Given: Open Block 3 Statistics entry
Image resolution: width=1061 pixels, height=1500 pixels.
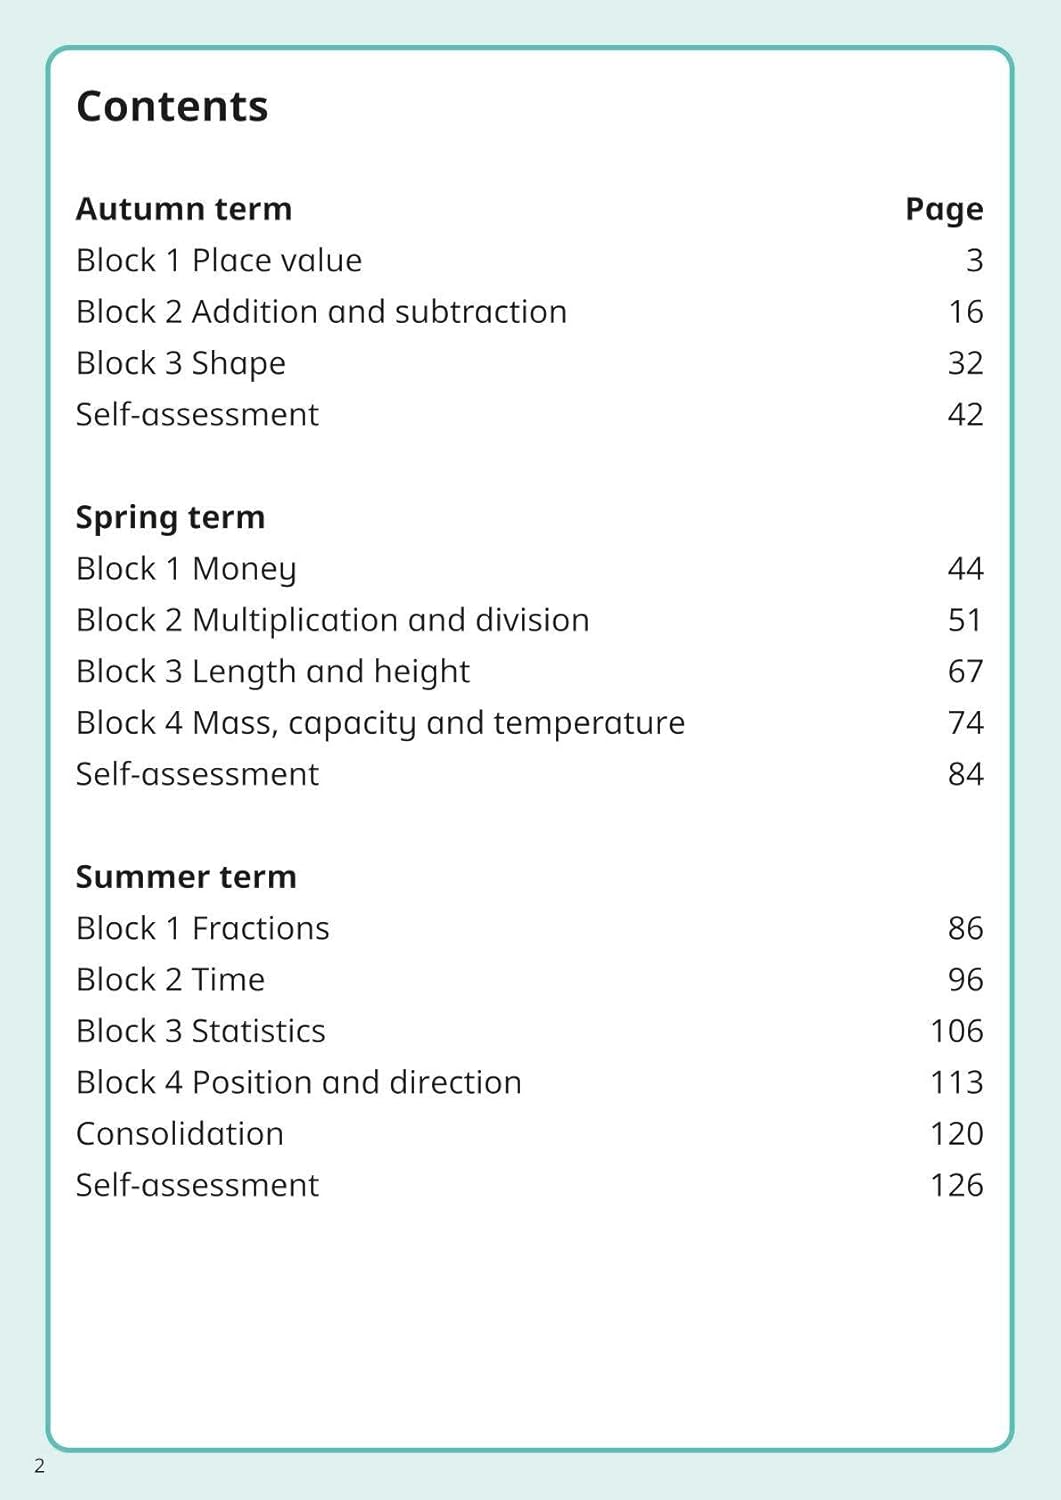Looking at the screenshot, I should (200, 1031).
